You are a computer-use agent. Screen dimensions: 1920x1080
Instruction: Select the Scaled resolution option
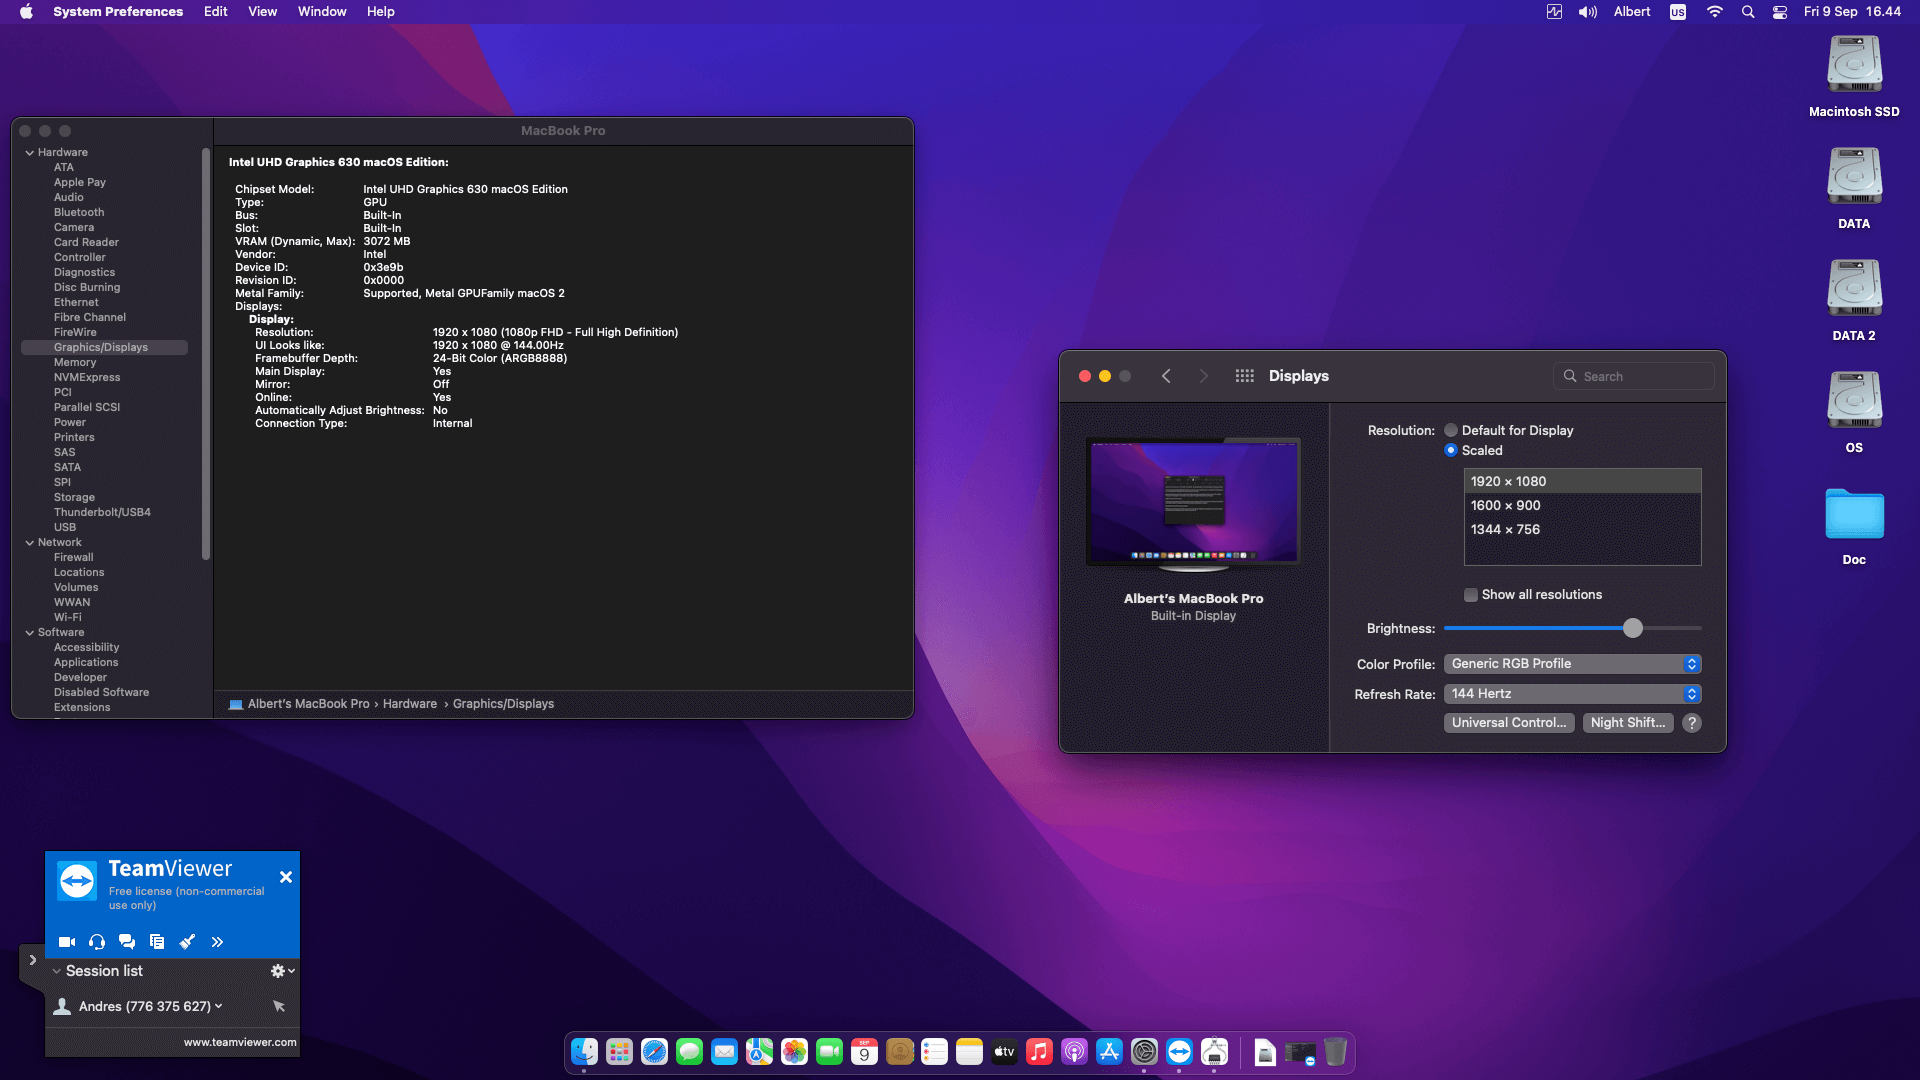(1451, 450)
